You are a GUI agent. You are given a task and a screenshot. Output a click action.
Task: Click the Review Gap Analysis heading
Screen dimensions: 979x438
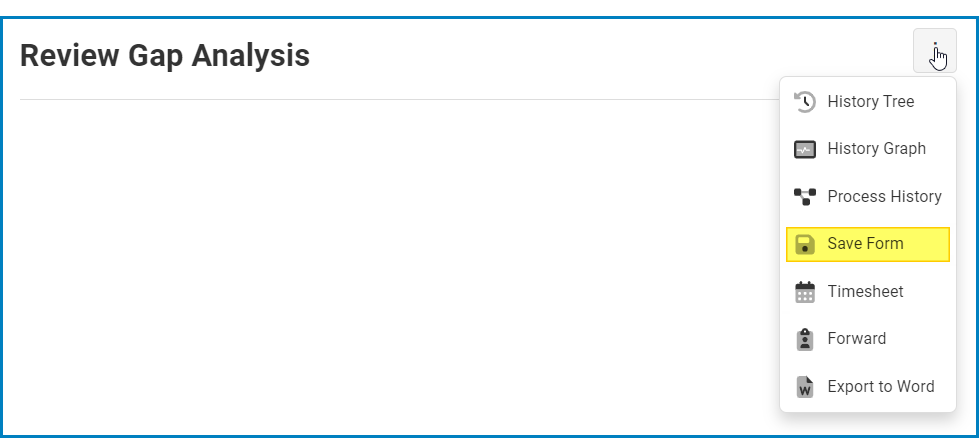[165, 56]
